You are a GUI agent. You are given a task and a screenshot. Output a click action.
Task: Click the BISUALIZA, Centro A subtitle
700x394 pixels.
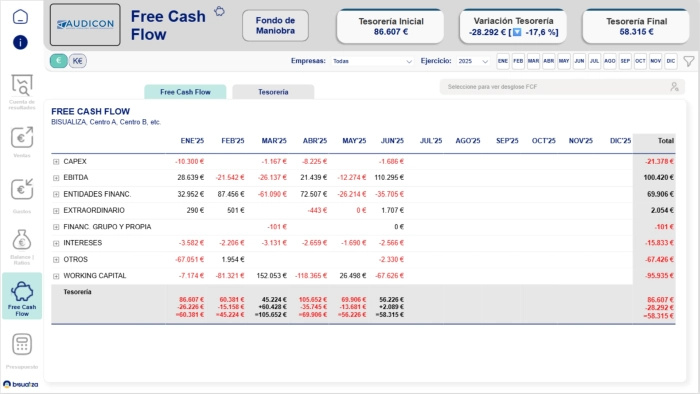(106, 122)
